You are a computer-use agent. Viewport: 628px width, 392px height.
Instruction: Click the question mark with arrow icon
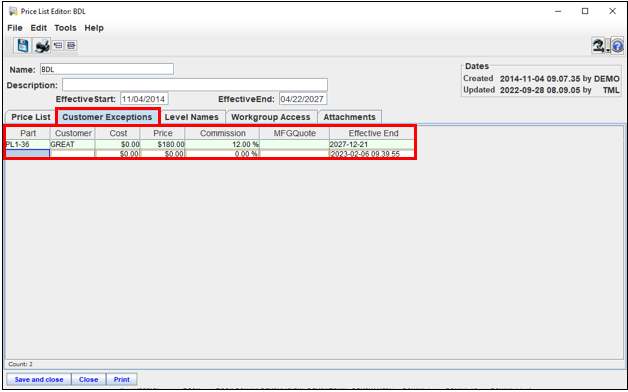tap(598, 46)
